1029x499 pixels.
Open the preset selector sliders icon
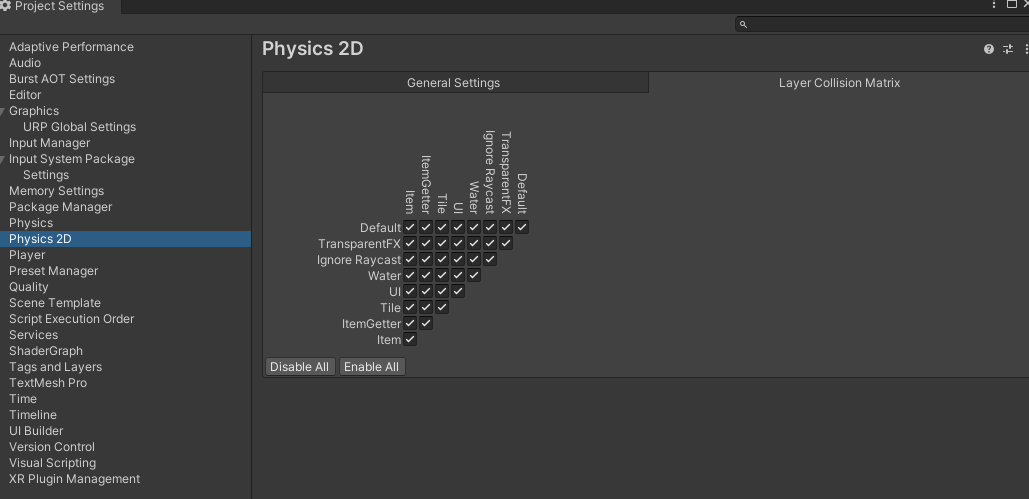[x=1008, y=49]
